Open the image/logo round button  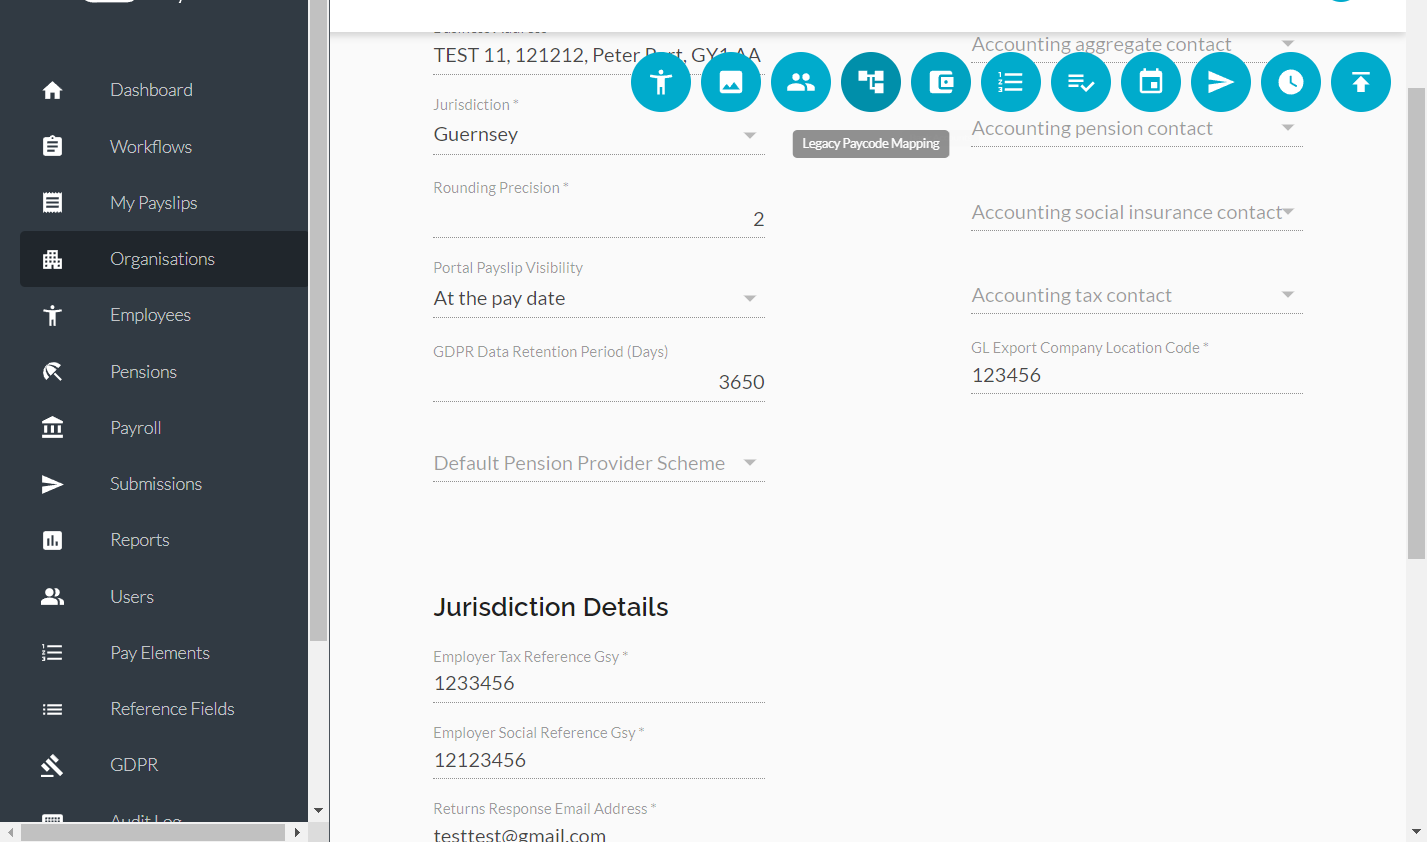731,82
